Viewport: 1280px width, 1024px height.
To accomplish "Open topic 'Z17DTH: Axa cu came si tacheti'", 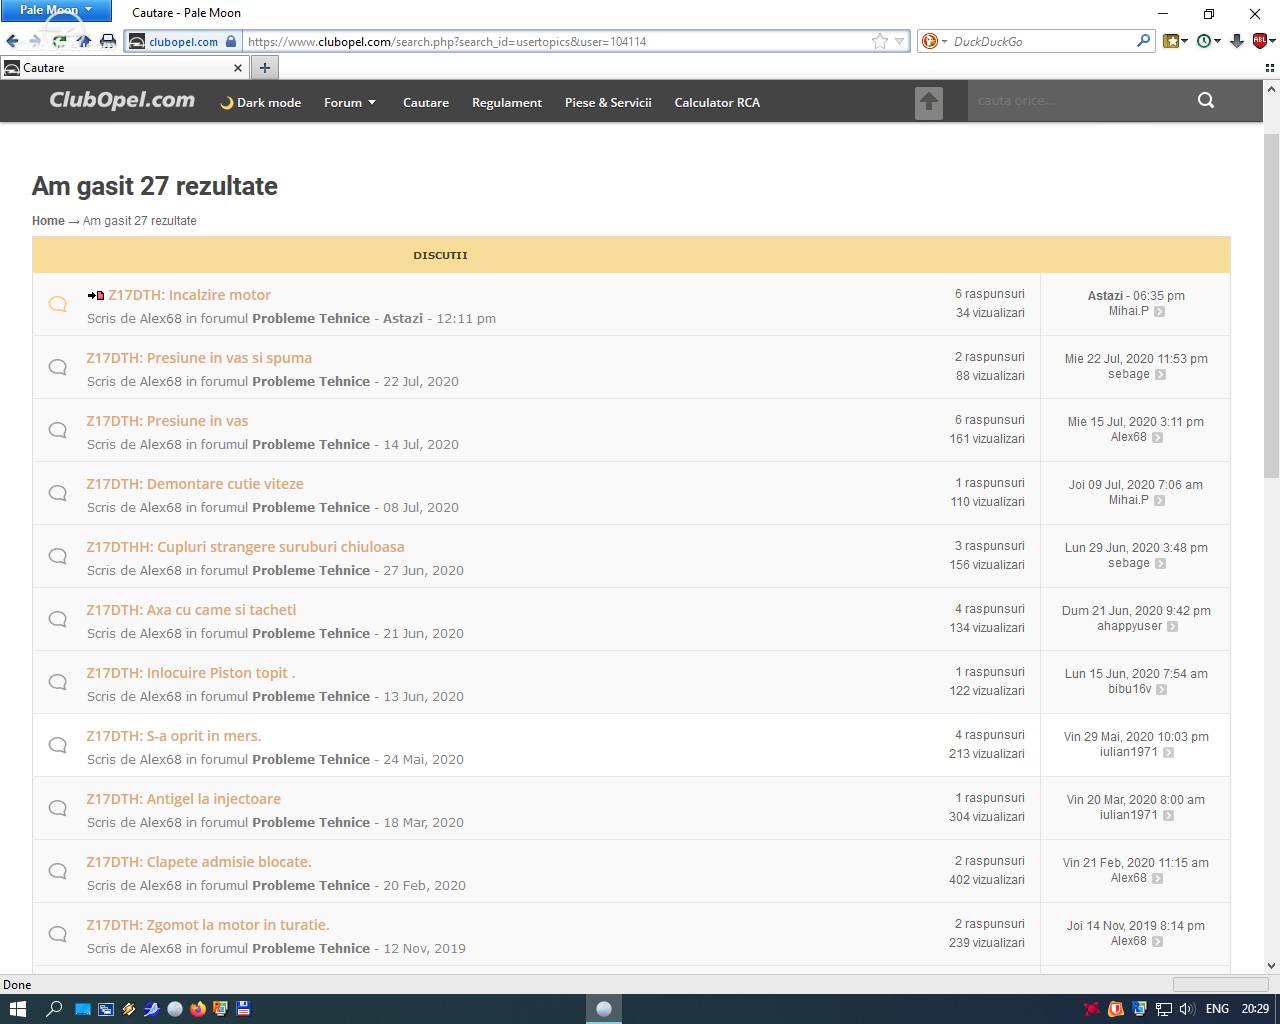I will [x=191, y=610].
